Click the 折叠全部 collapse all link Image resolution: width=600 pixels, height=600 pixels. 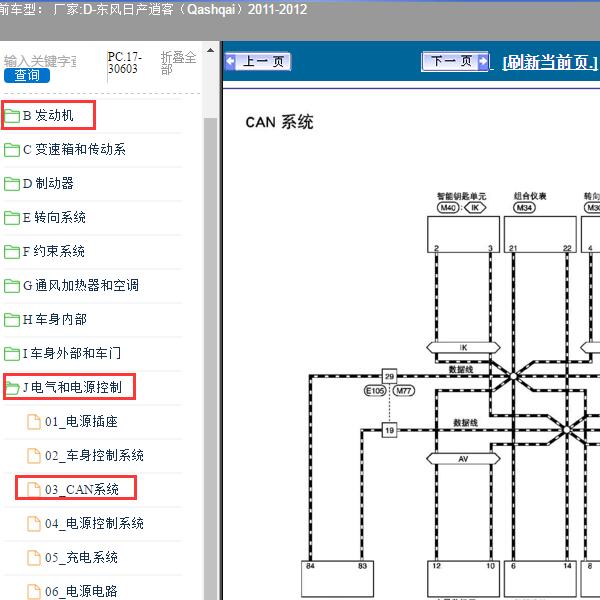tap(178, 63)
